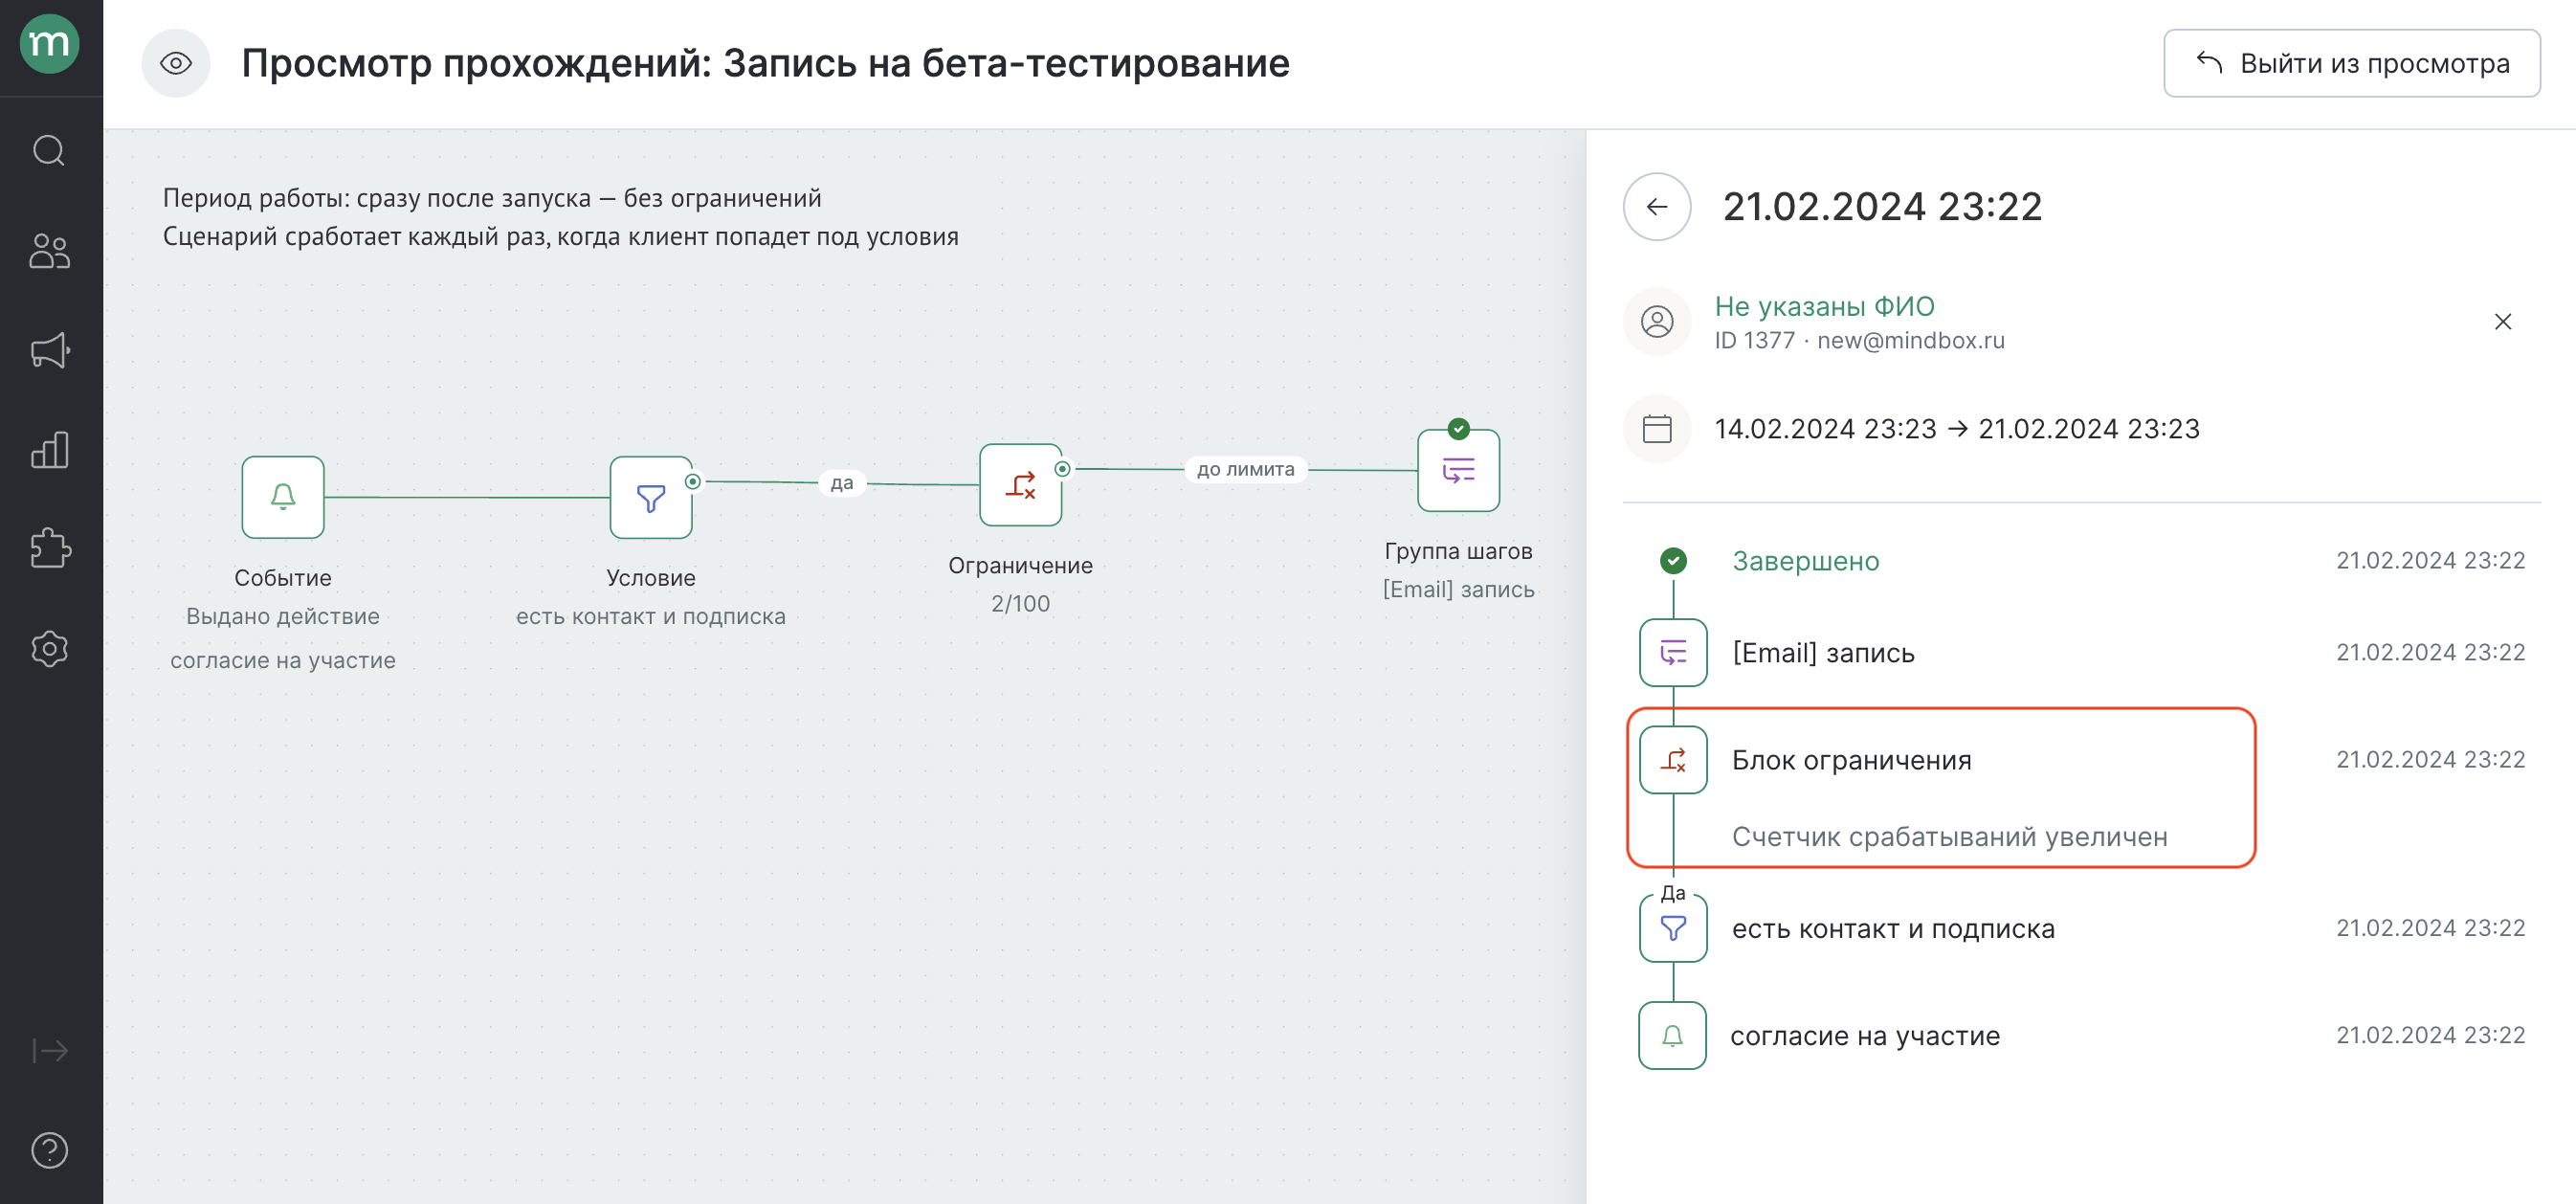2576x1204 pixels.
Task: Select the Условие filter node on canvas
Action: click(651, 497)
